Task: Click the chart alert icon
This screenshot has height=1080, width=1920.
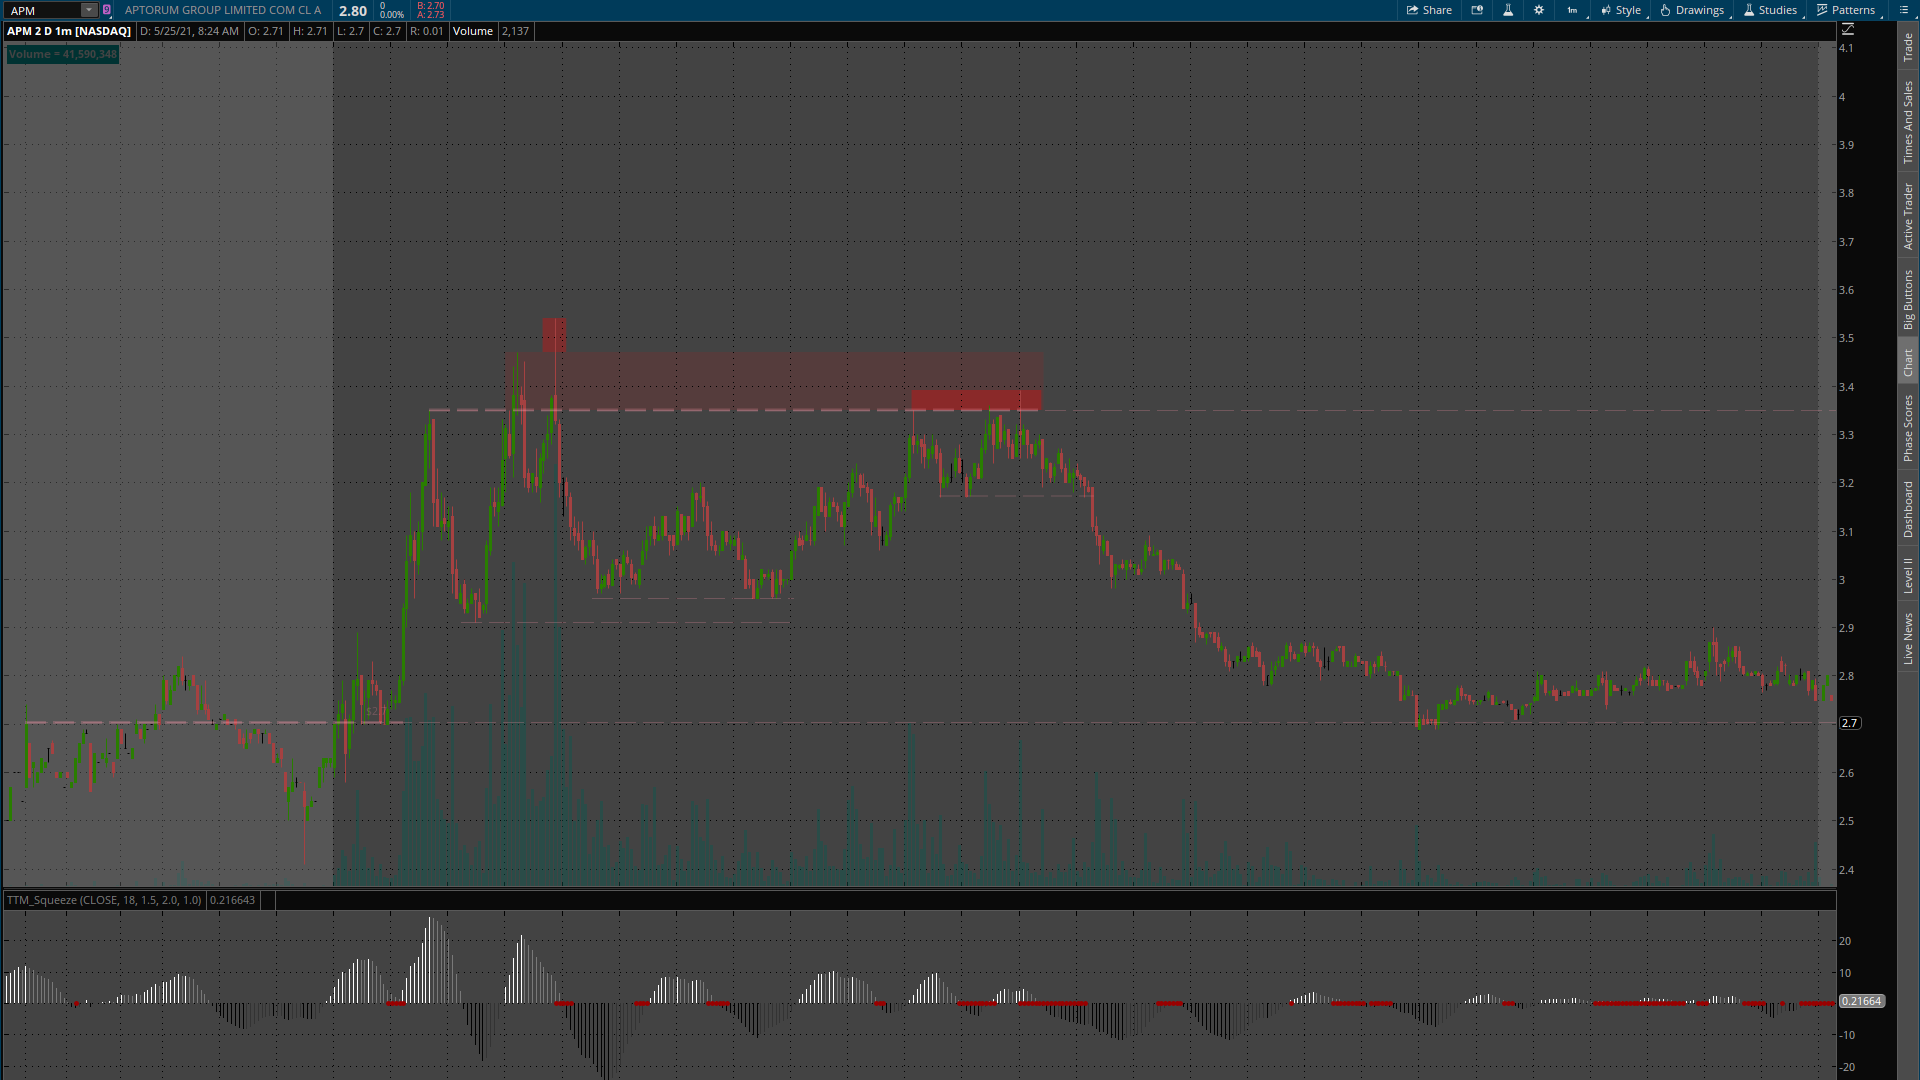Action: point(1477,10)
